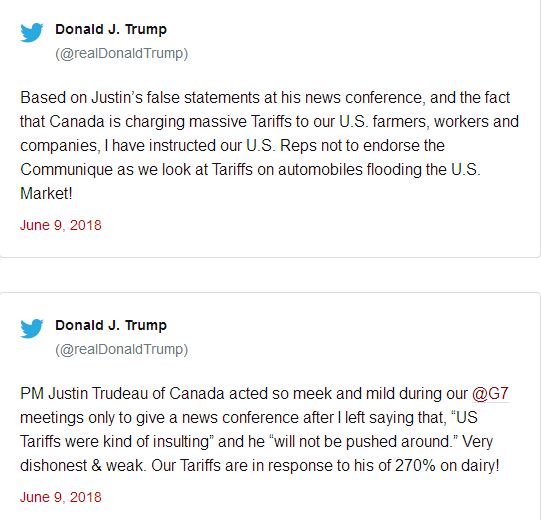The width and height of the screenshot is (541, 520).
Task: Click the Twitter bird icon on the @G7 tweet
Action: 32,328
